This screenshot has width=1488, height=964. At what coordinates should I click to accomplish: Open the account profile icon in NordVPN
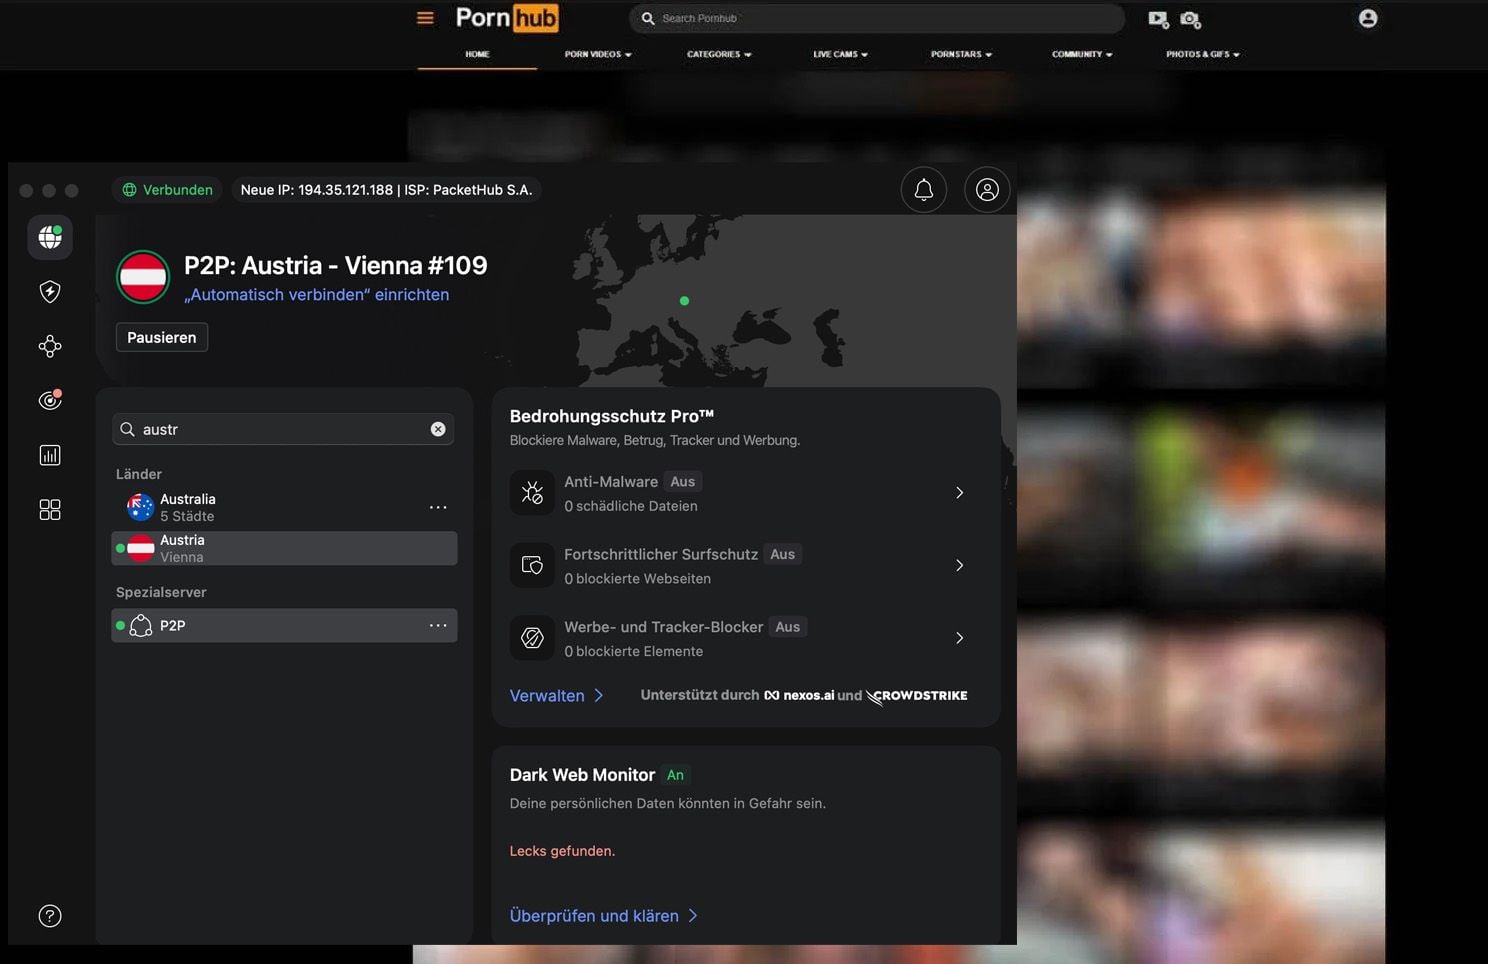pyautogui.click(x=987, y=189)
